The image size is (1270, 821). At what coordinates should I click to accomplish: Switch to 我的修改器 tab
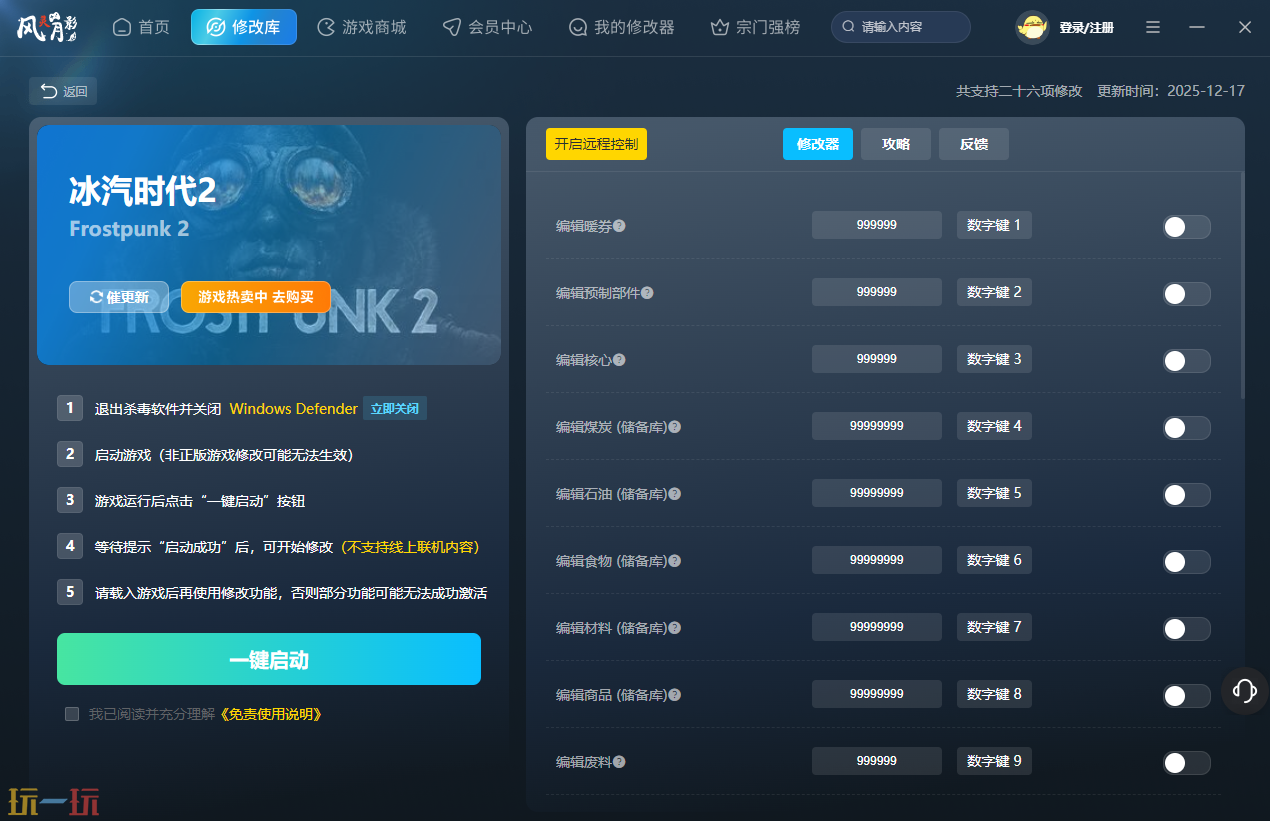621,27
